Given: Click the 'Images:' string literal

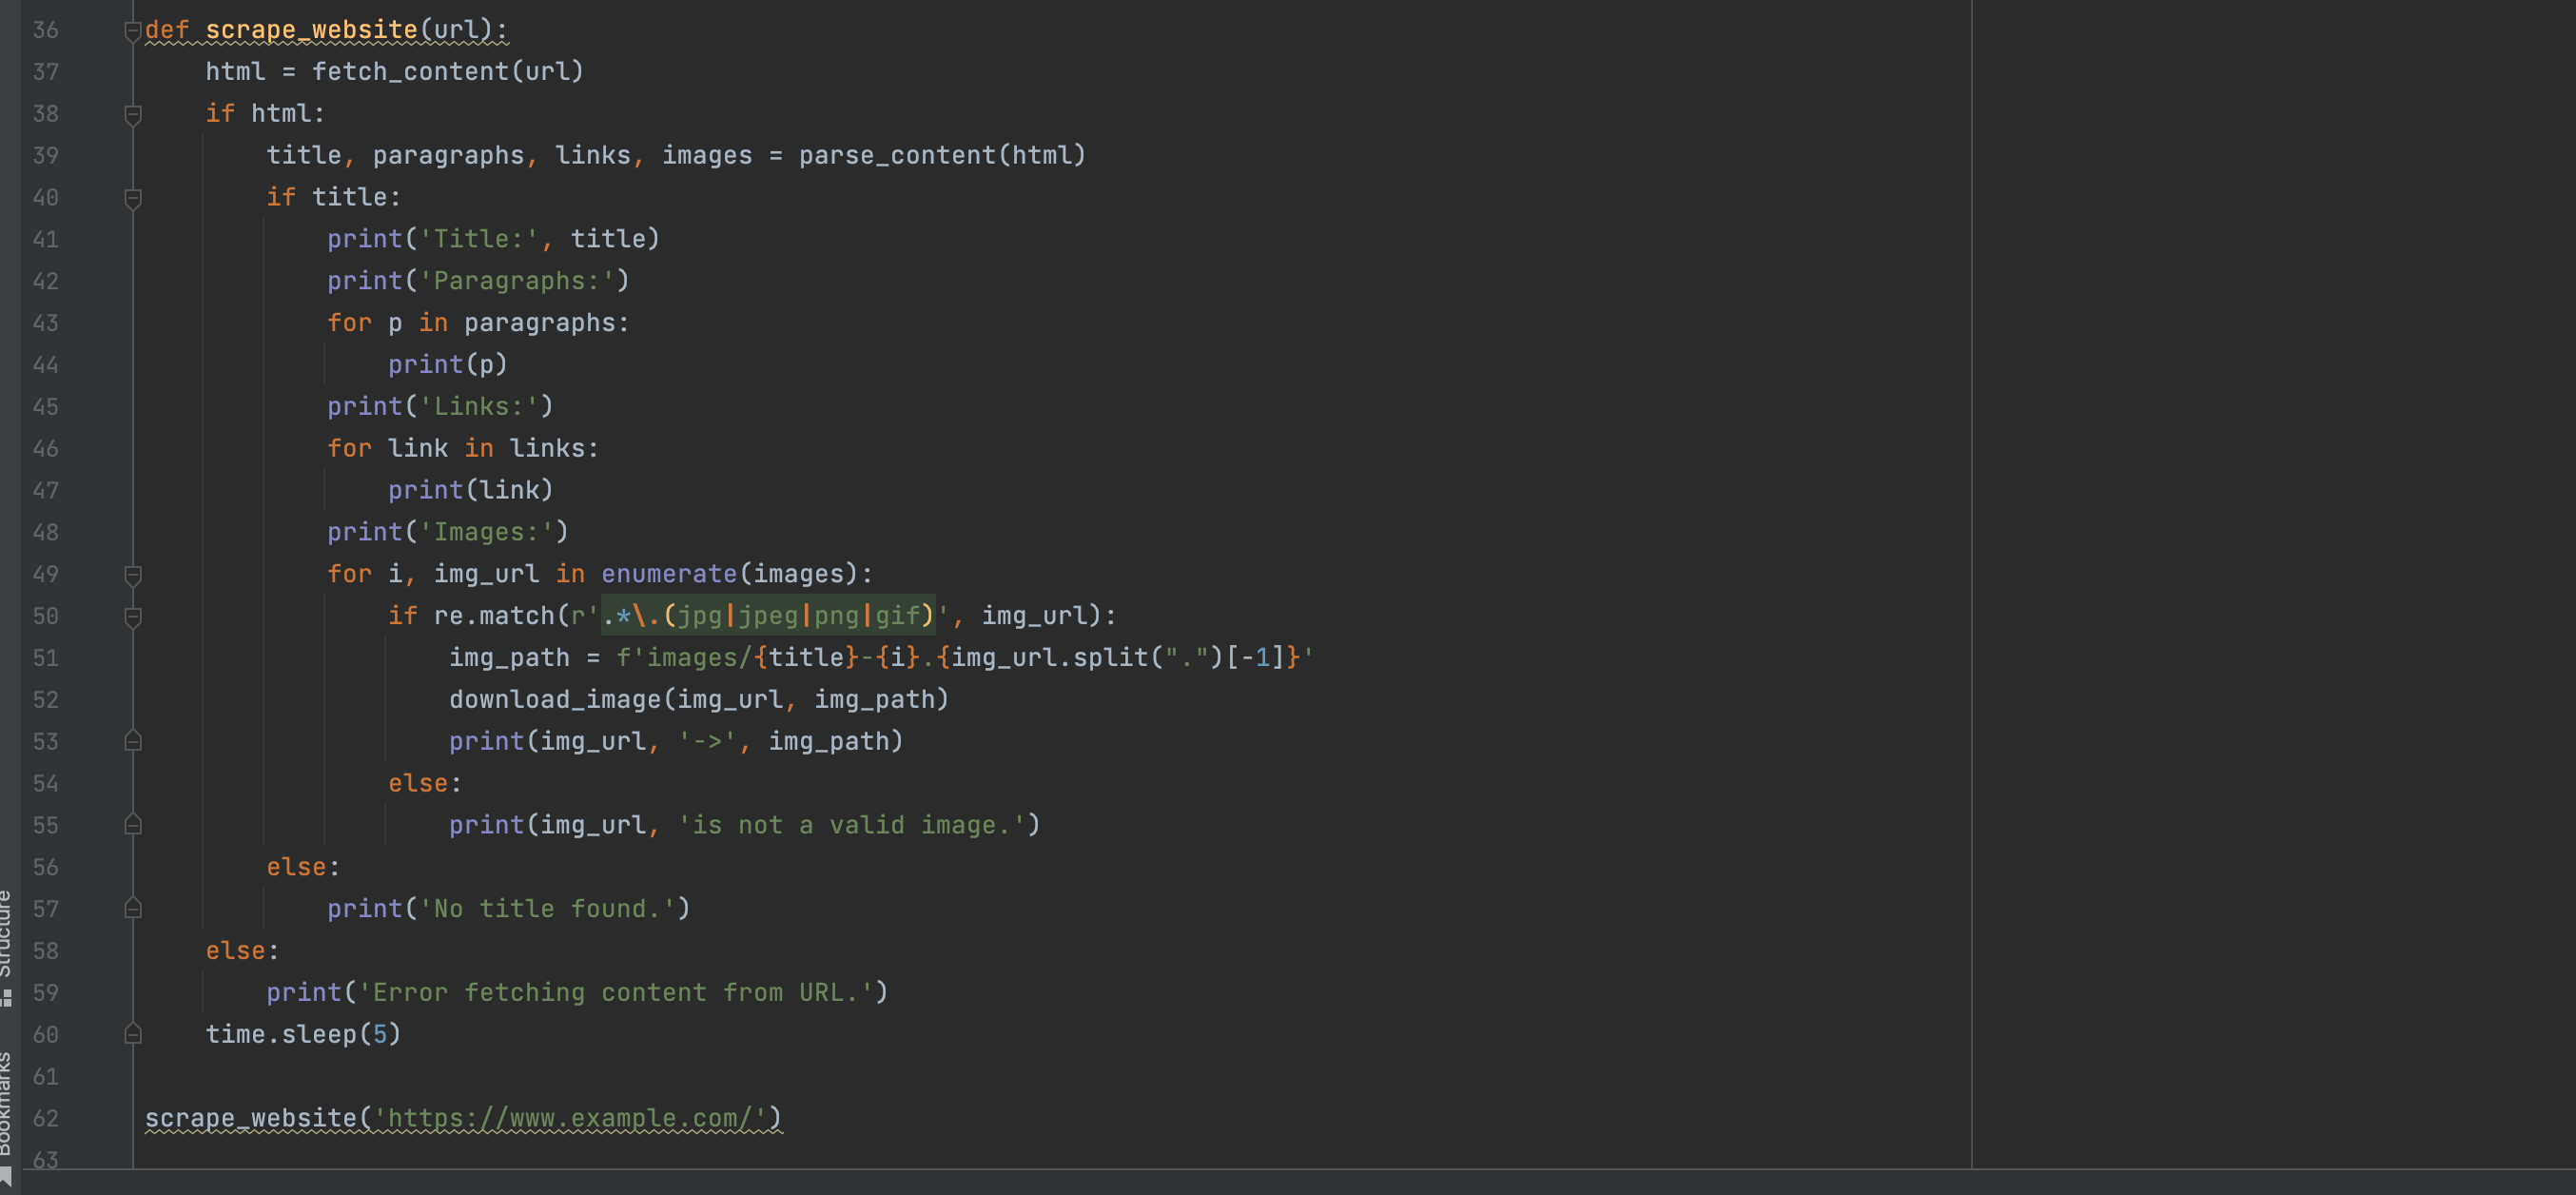Looking at the screenshot, I should 486,532.
